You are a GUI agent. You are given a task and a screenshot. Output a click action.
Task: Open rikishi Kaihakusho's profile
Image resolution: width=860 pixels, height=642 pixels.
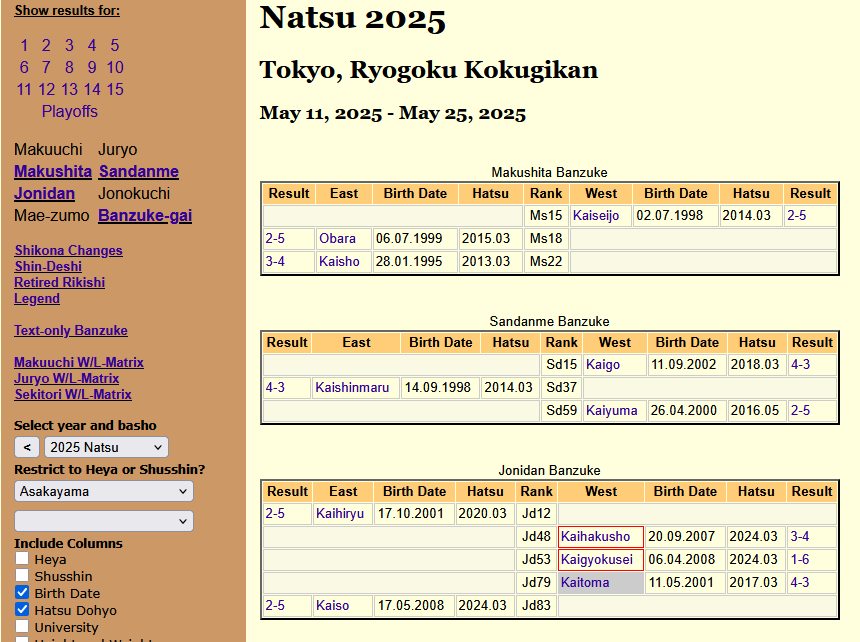(595, 537)
